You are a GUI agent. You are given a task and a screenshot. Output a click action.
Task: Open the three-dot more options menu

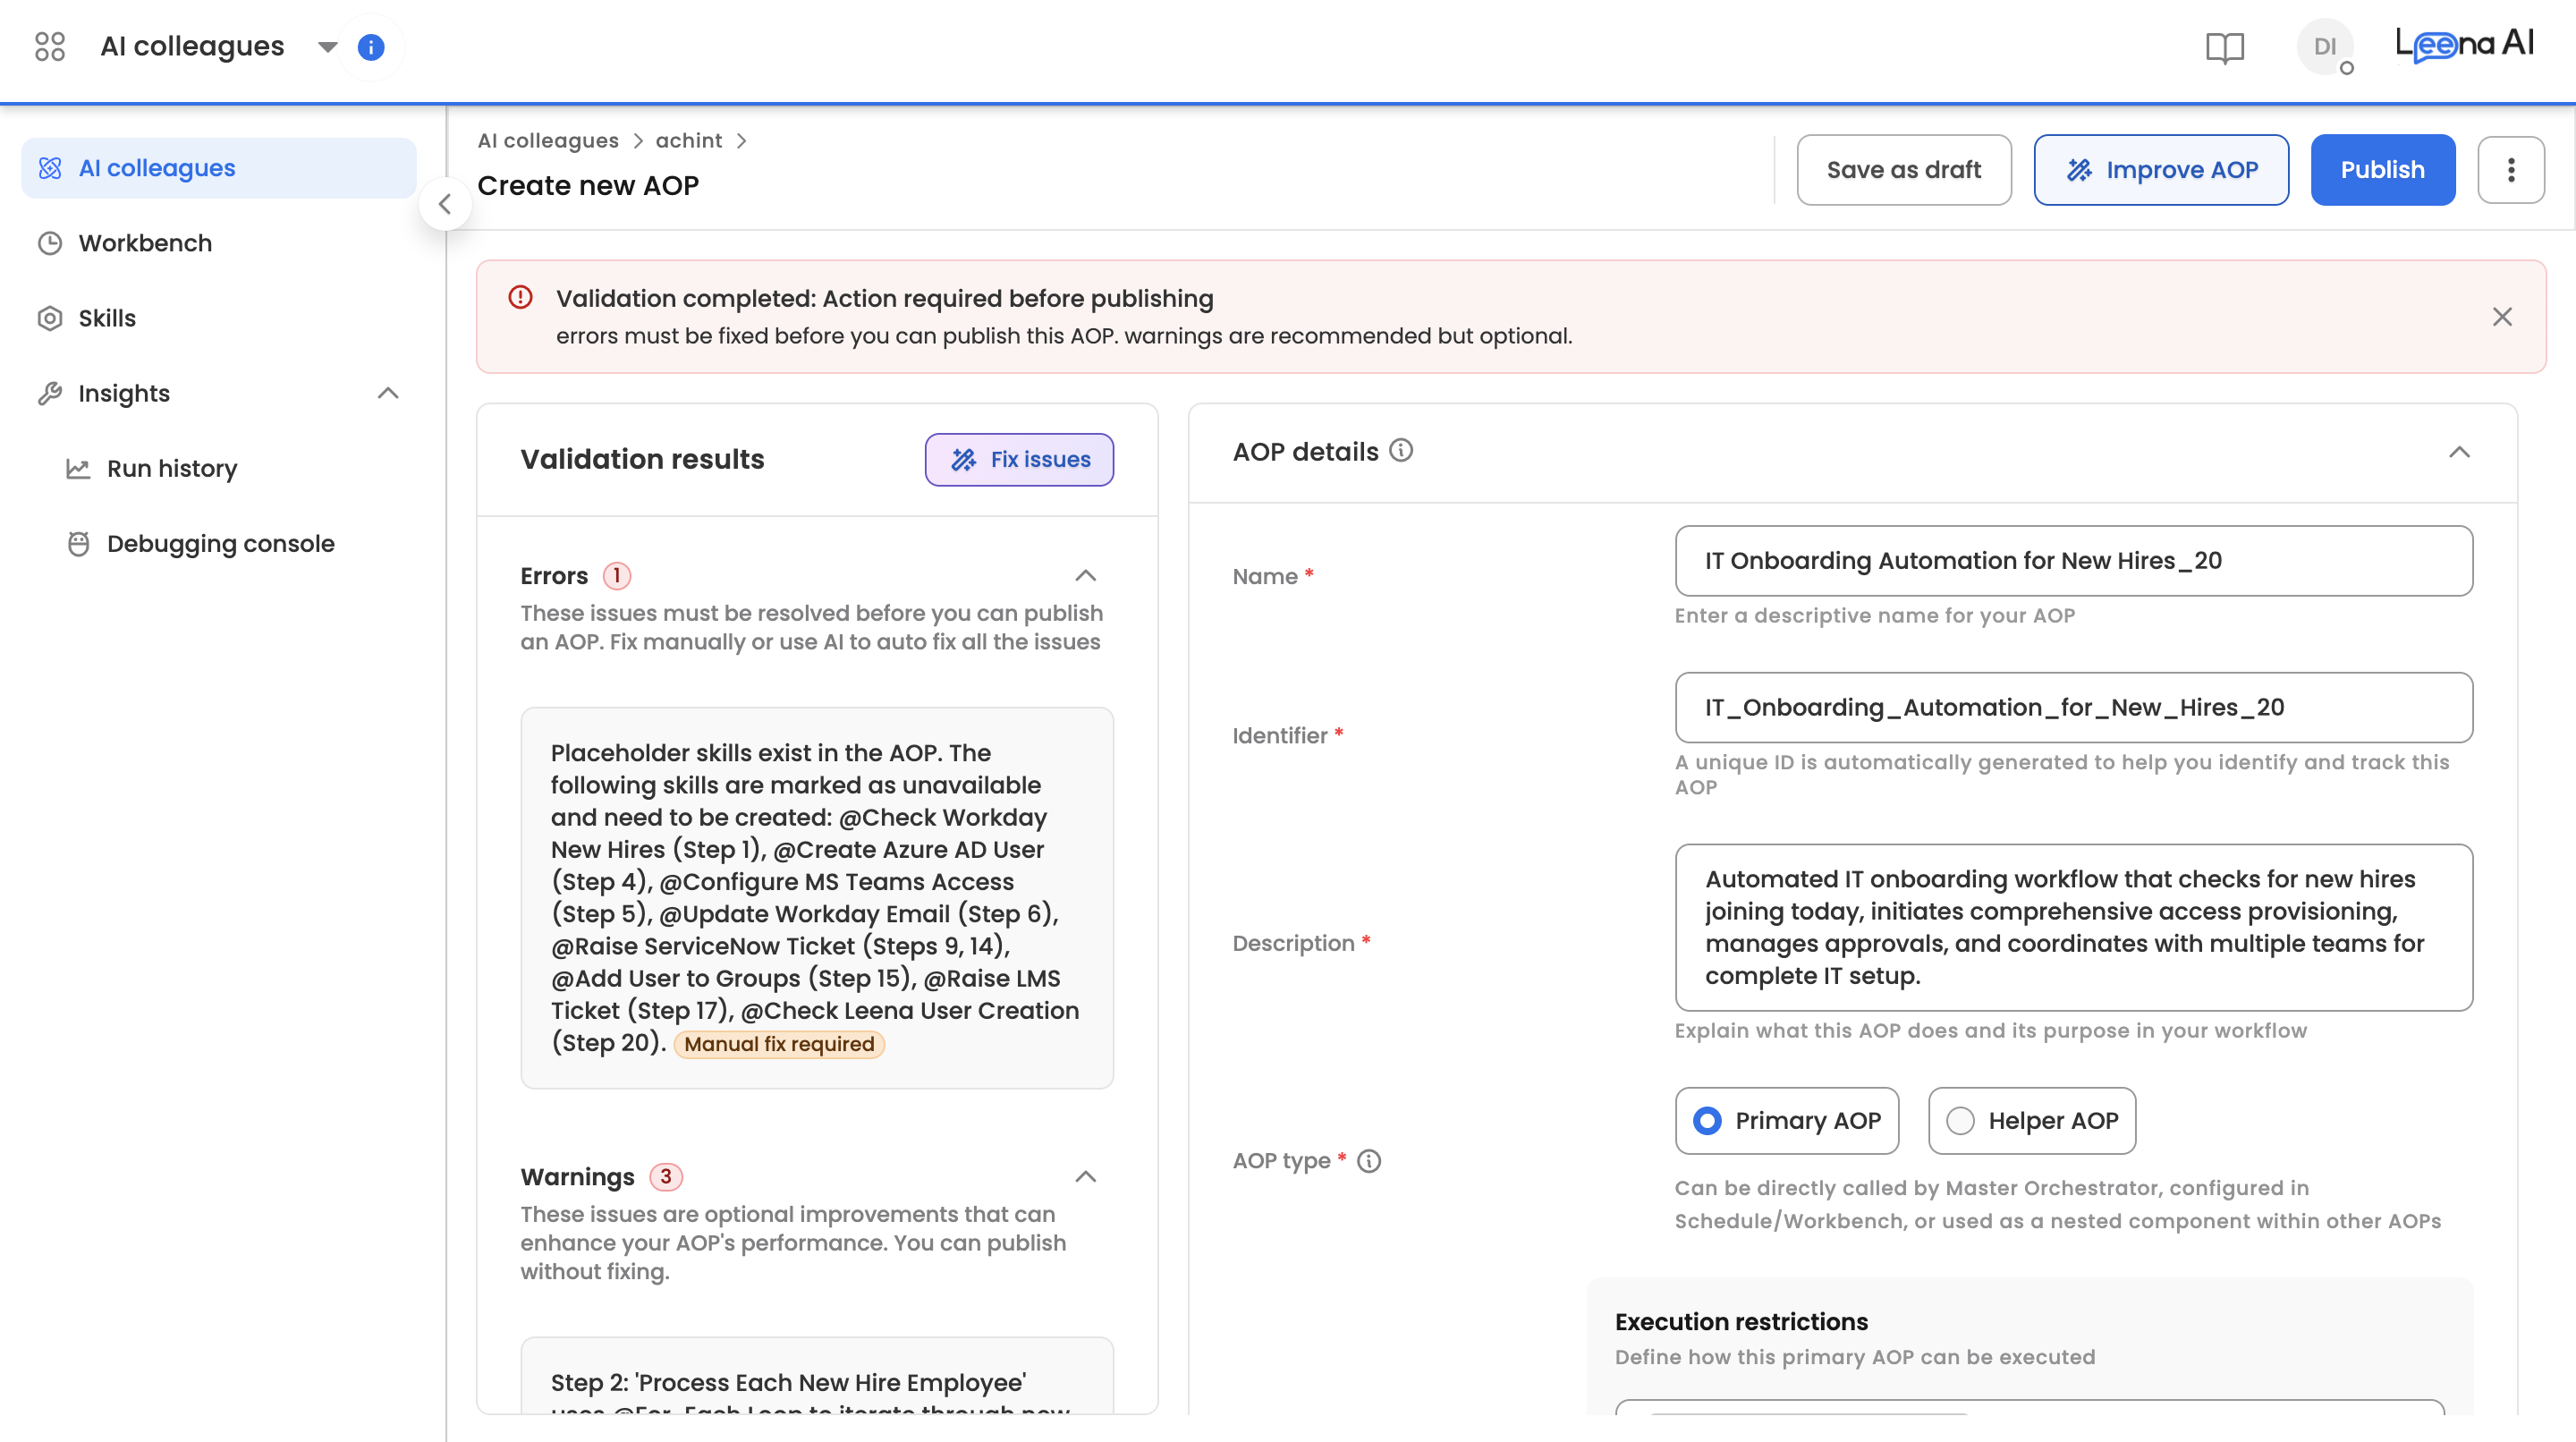point(2510,170)
